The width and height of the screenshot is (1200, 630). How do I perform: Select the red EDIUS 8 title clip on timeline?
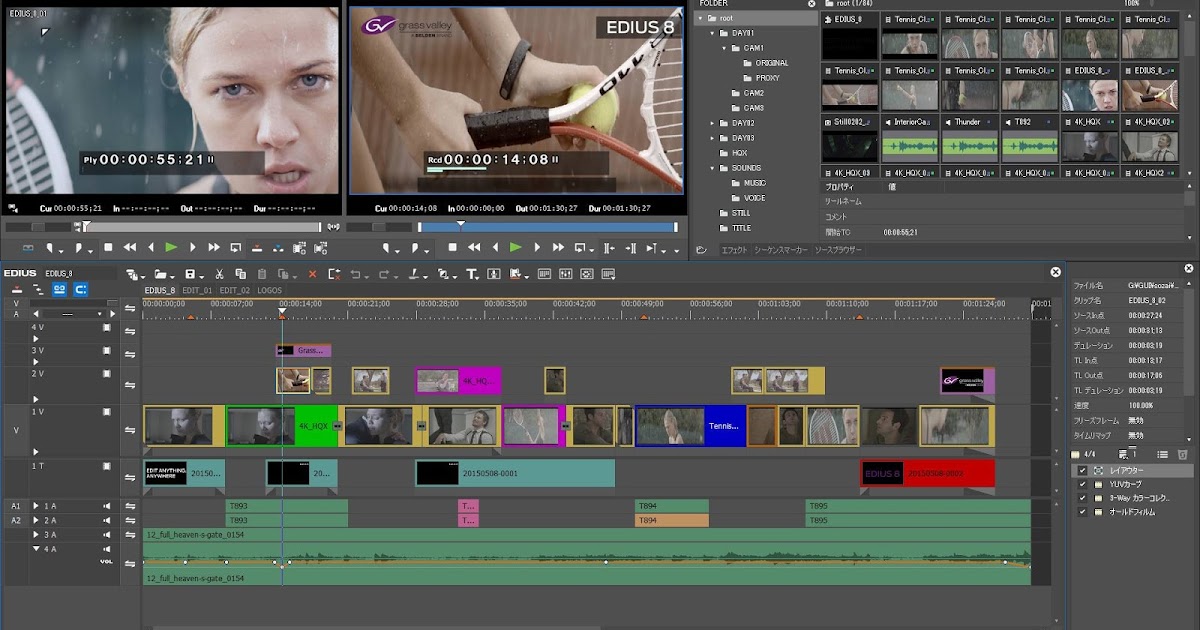(927, 473)
